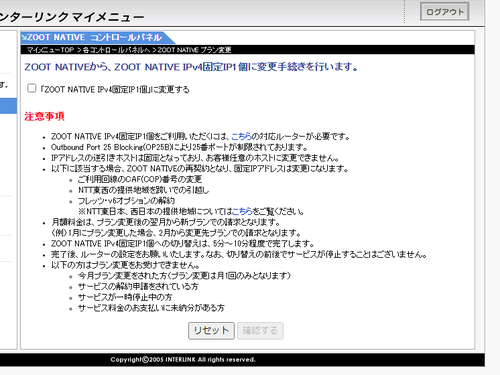The image size is (500, 375).
Task: Click the 今月プラン変更をされた方 line
Action: pos(184,276)
